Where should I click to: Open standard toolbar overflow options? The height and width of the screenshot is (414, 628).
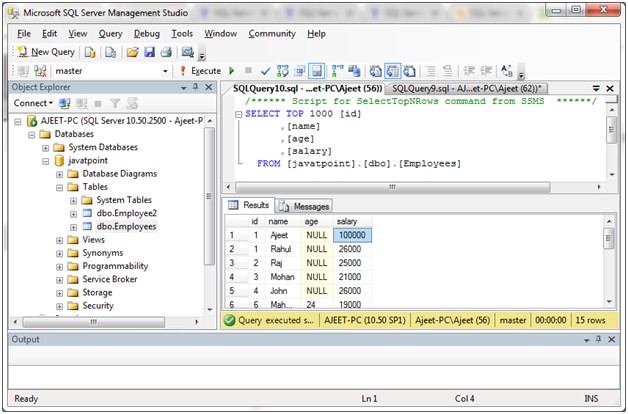[x=202, y=54]
